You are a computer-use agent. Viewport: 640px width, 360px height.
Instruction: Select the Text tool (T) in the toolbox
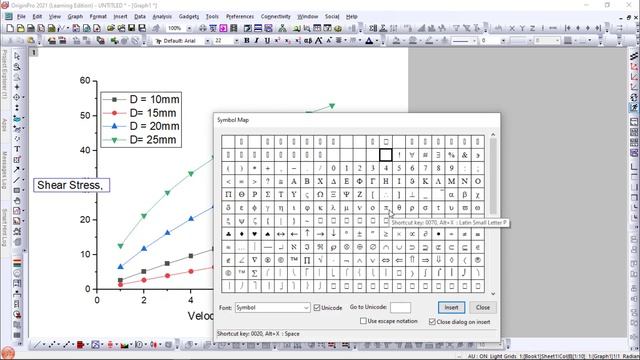tap(17, 149)
